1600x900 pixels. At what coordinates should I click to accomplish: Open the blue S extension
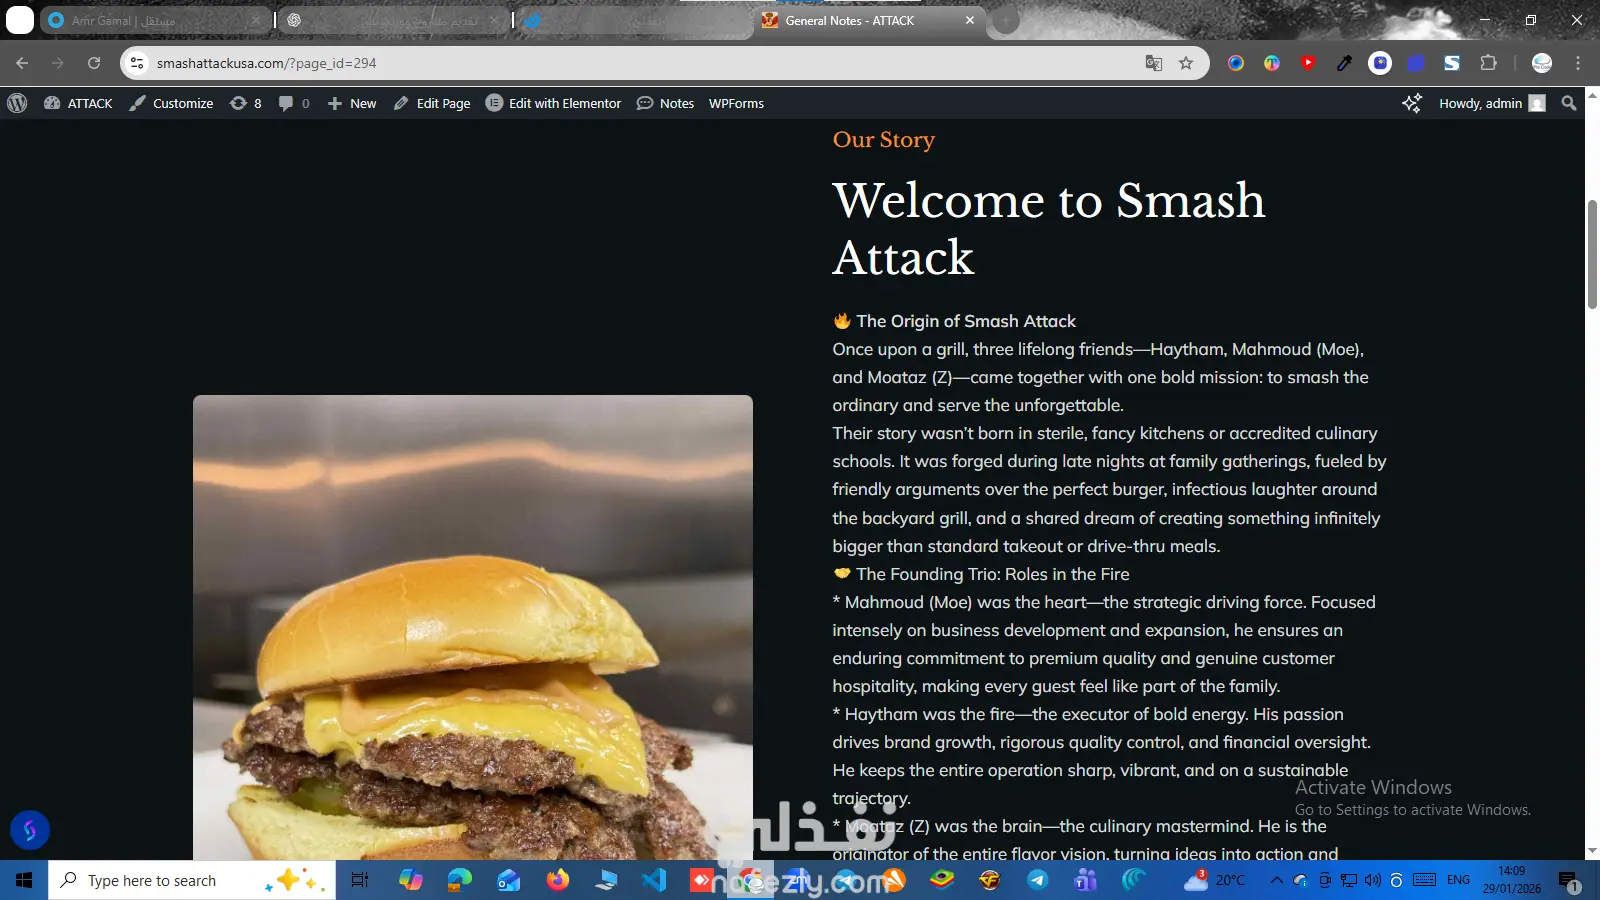(1452, 63)
